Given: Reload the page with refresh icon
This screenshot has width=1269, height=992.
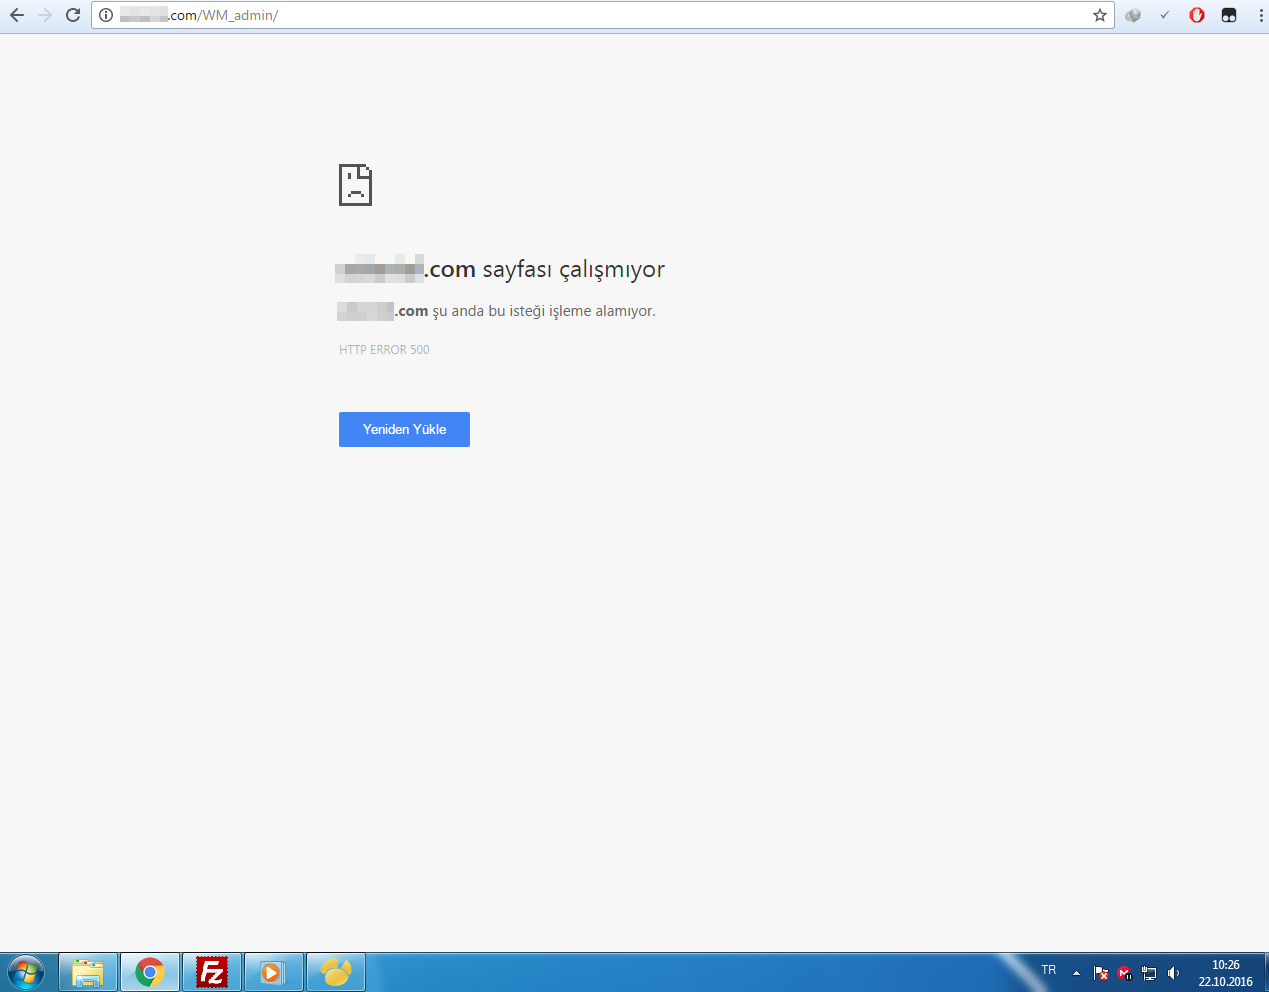Looking at the screenshot, I should (x=73, y=15).
